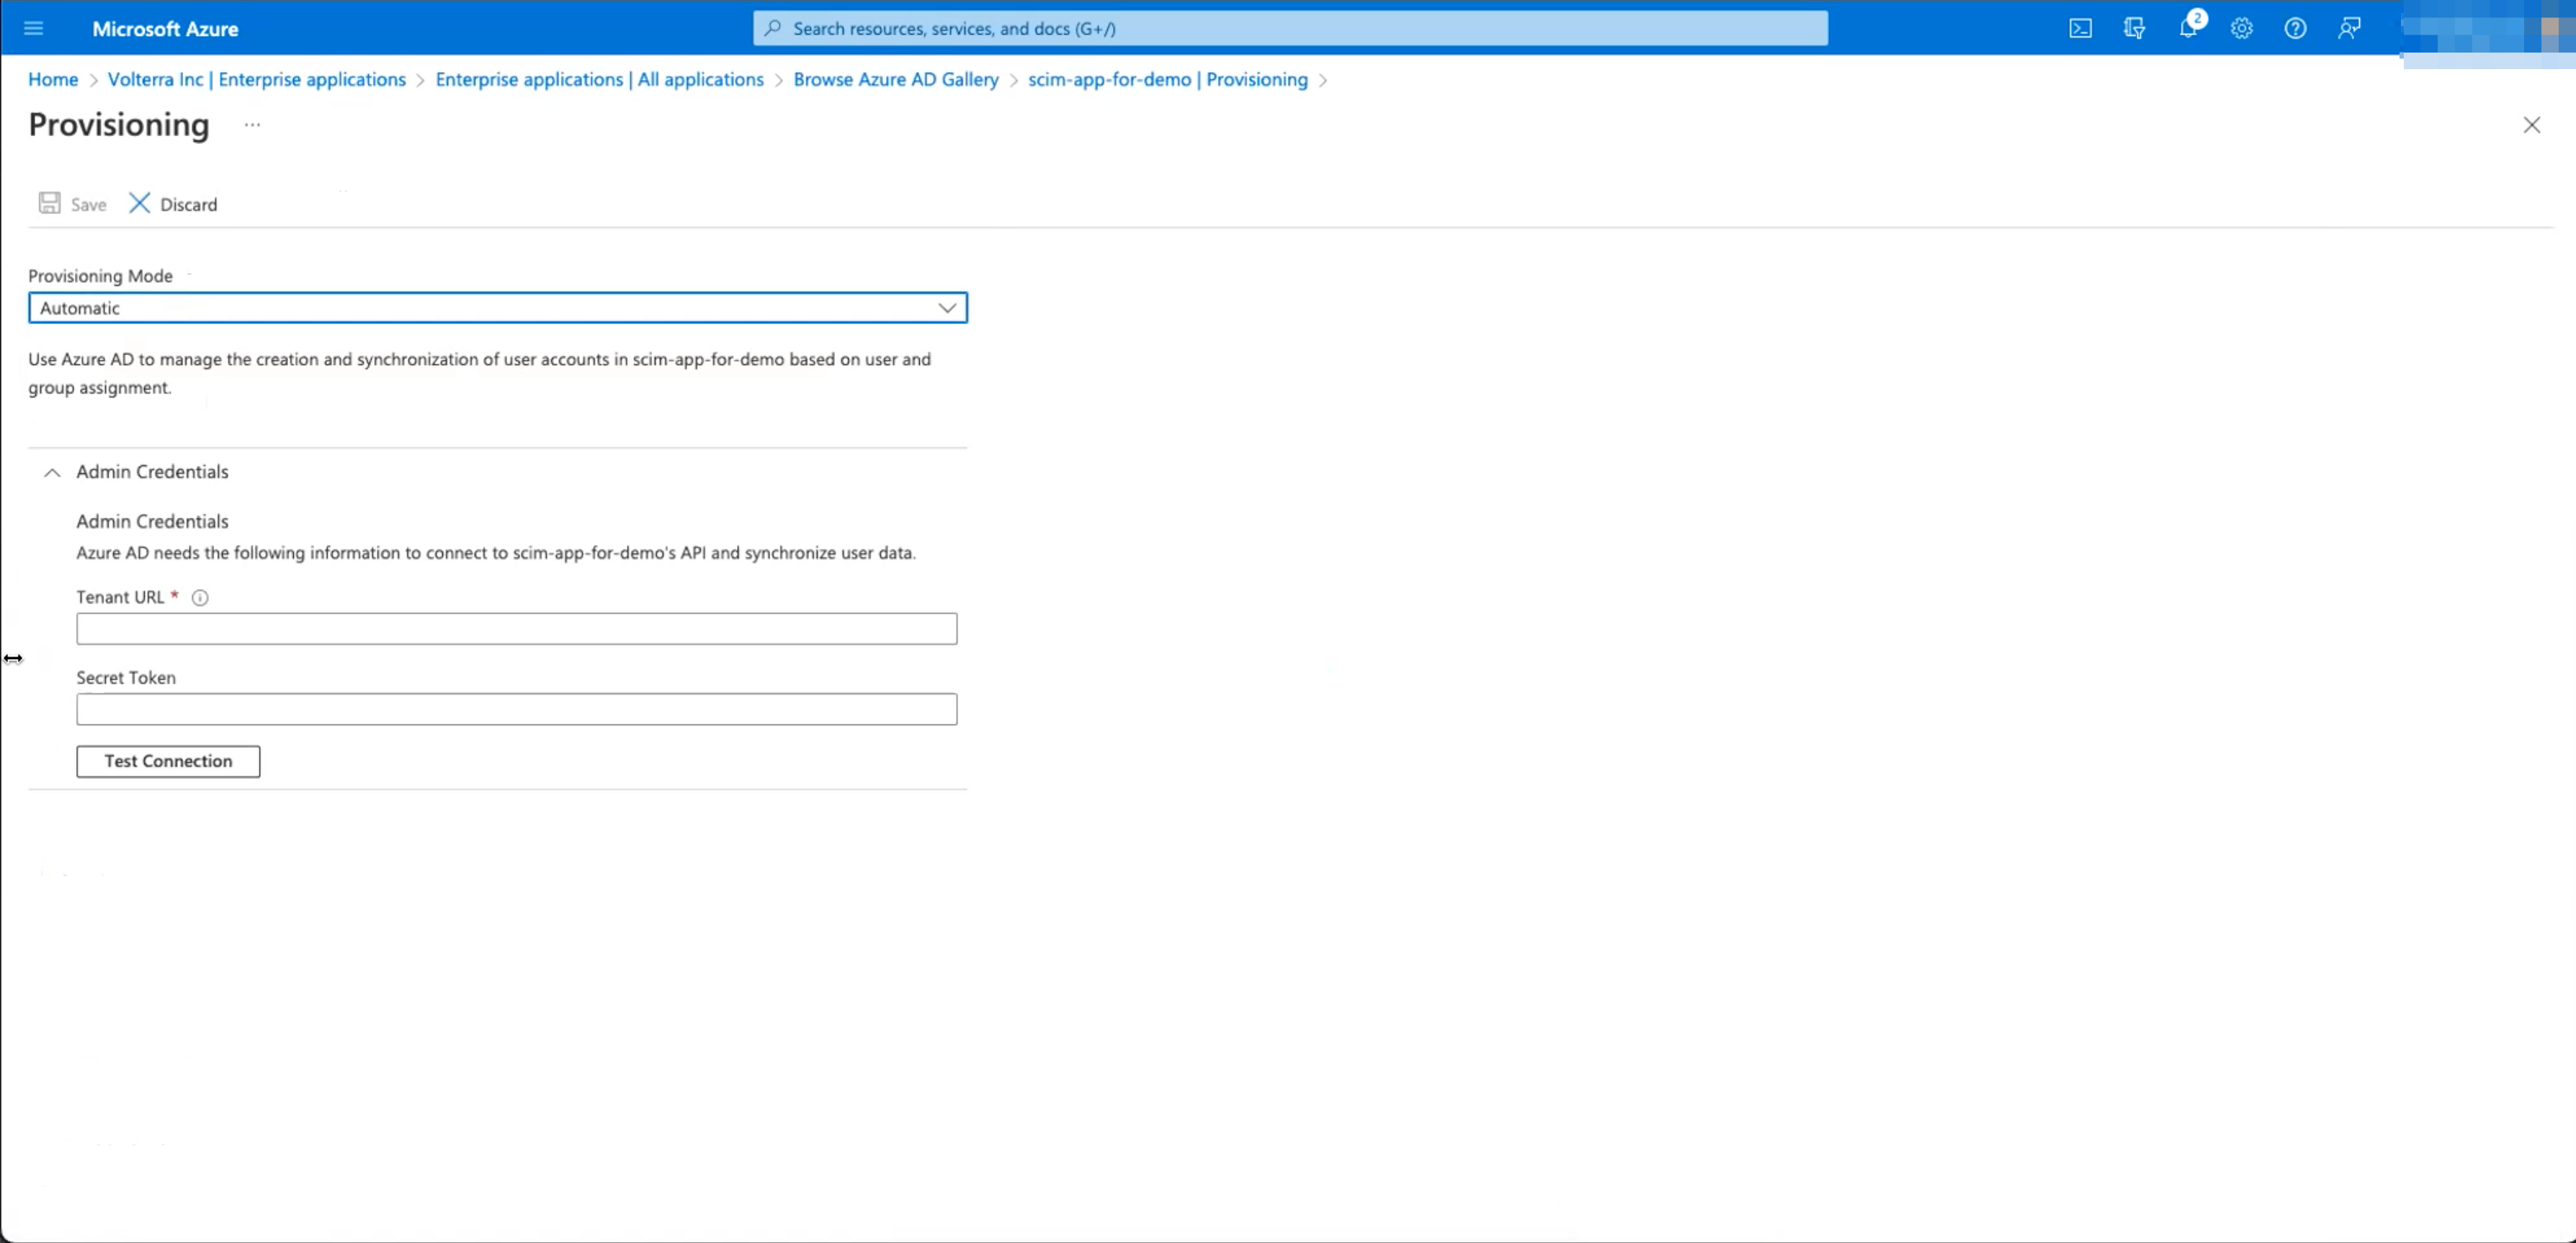View the notifications bell with 2 alerts
2576x1243 pixels.
tap(2188, 28)
